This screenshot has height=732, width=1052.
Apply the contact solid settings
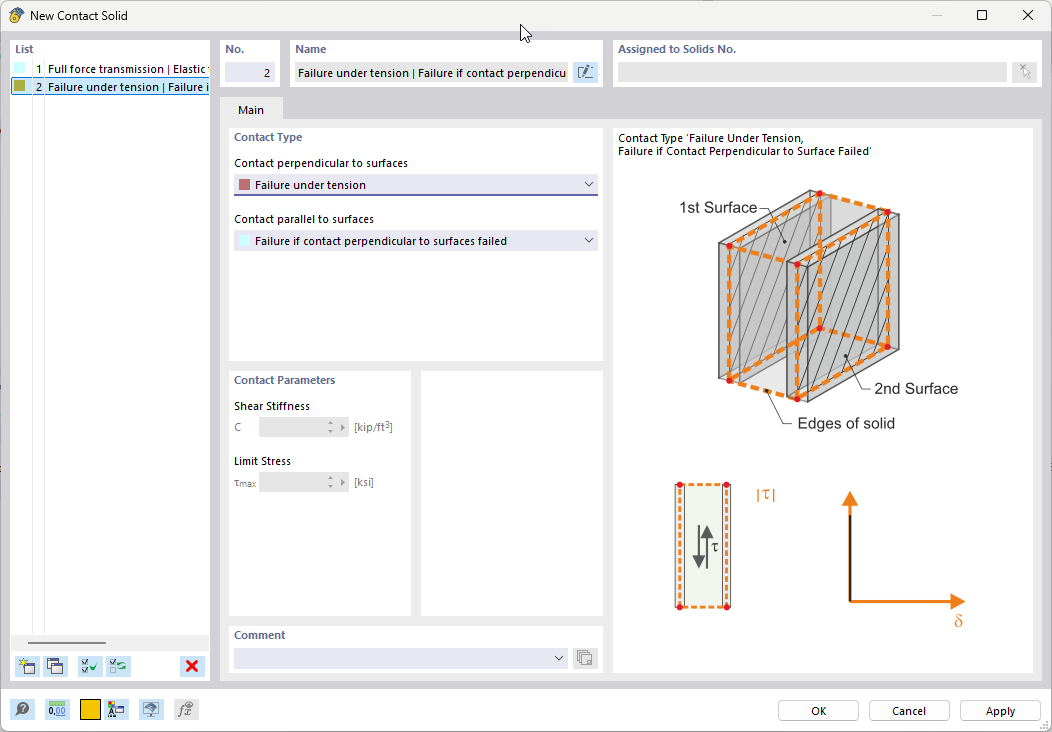click(1000, 710)
